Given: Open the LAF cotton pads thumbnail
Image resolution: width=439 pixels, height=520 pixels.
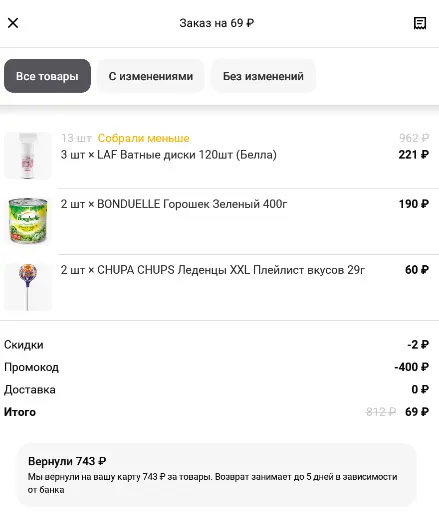Looking at the screenshot, I should 28,156.
